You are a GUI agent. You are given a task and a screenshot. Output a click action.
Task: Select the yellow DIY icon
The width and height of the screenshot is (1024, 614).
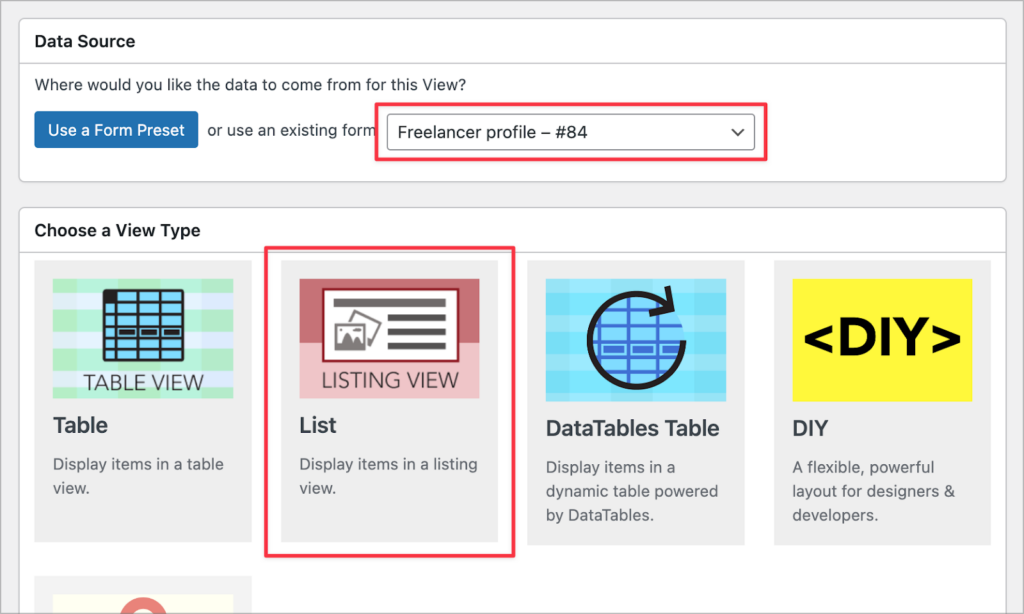pos(882,340)
